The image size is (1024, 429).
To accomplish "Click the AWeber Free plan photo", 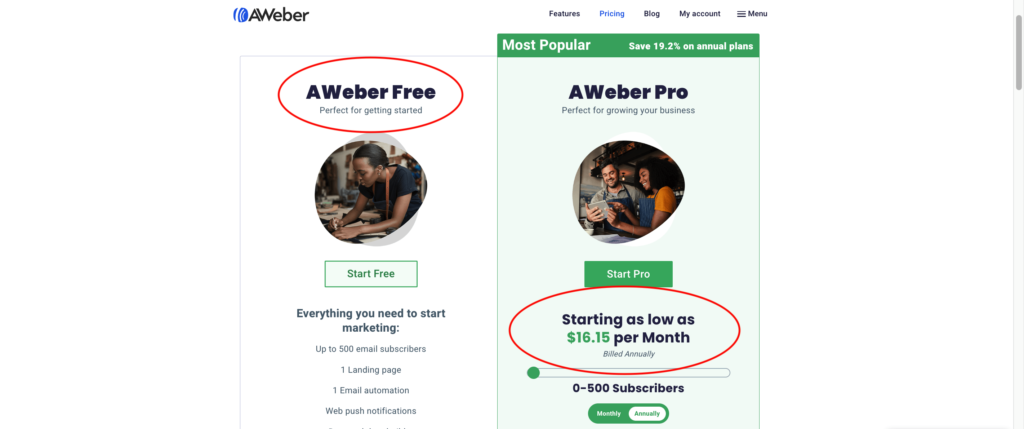I will [370, 190].
